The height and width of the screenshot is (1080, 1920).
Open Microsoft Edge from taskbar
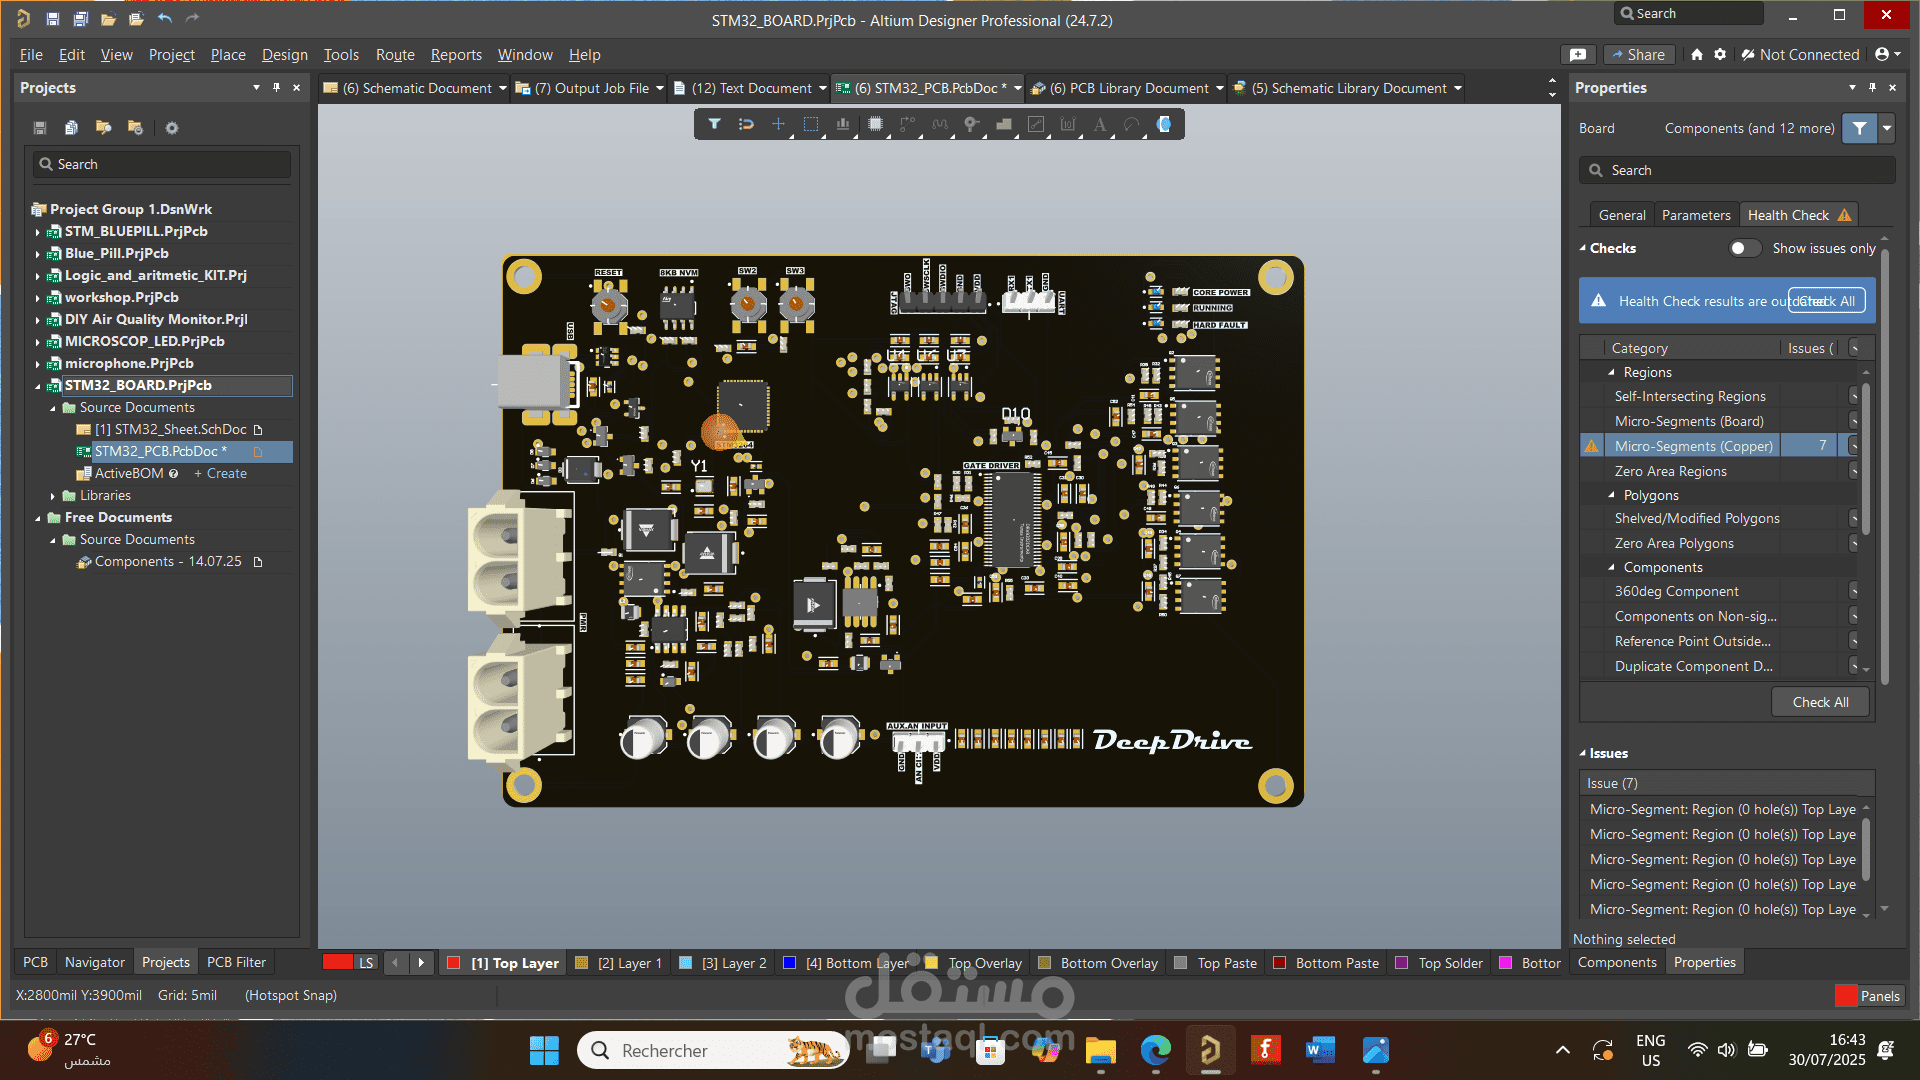1155,1050
